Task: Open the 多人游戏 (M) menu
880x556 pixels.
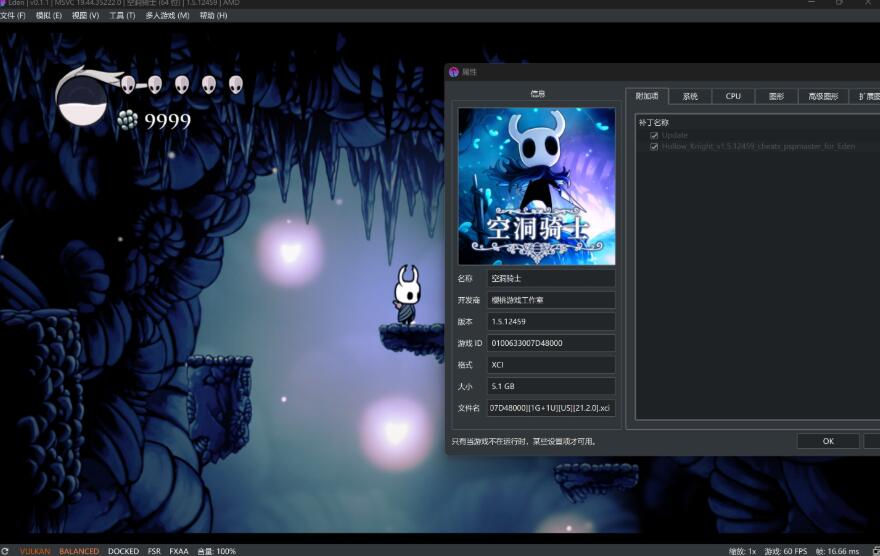Action: (x=167, y=15)
